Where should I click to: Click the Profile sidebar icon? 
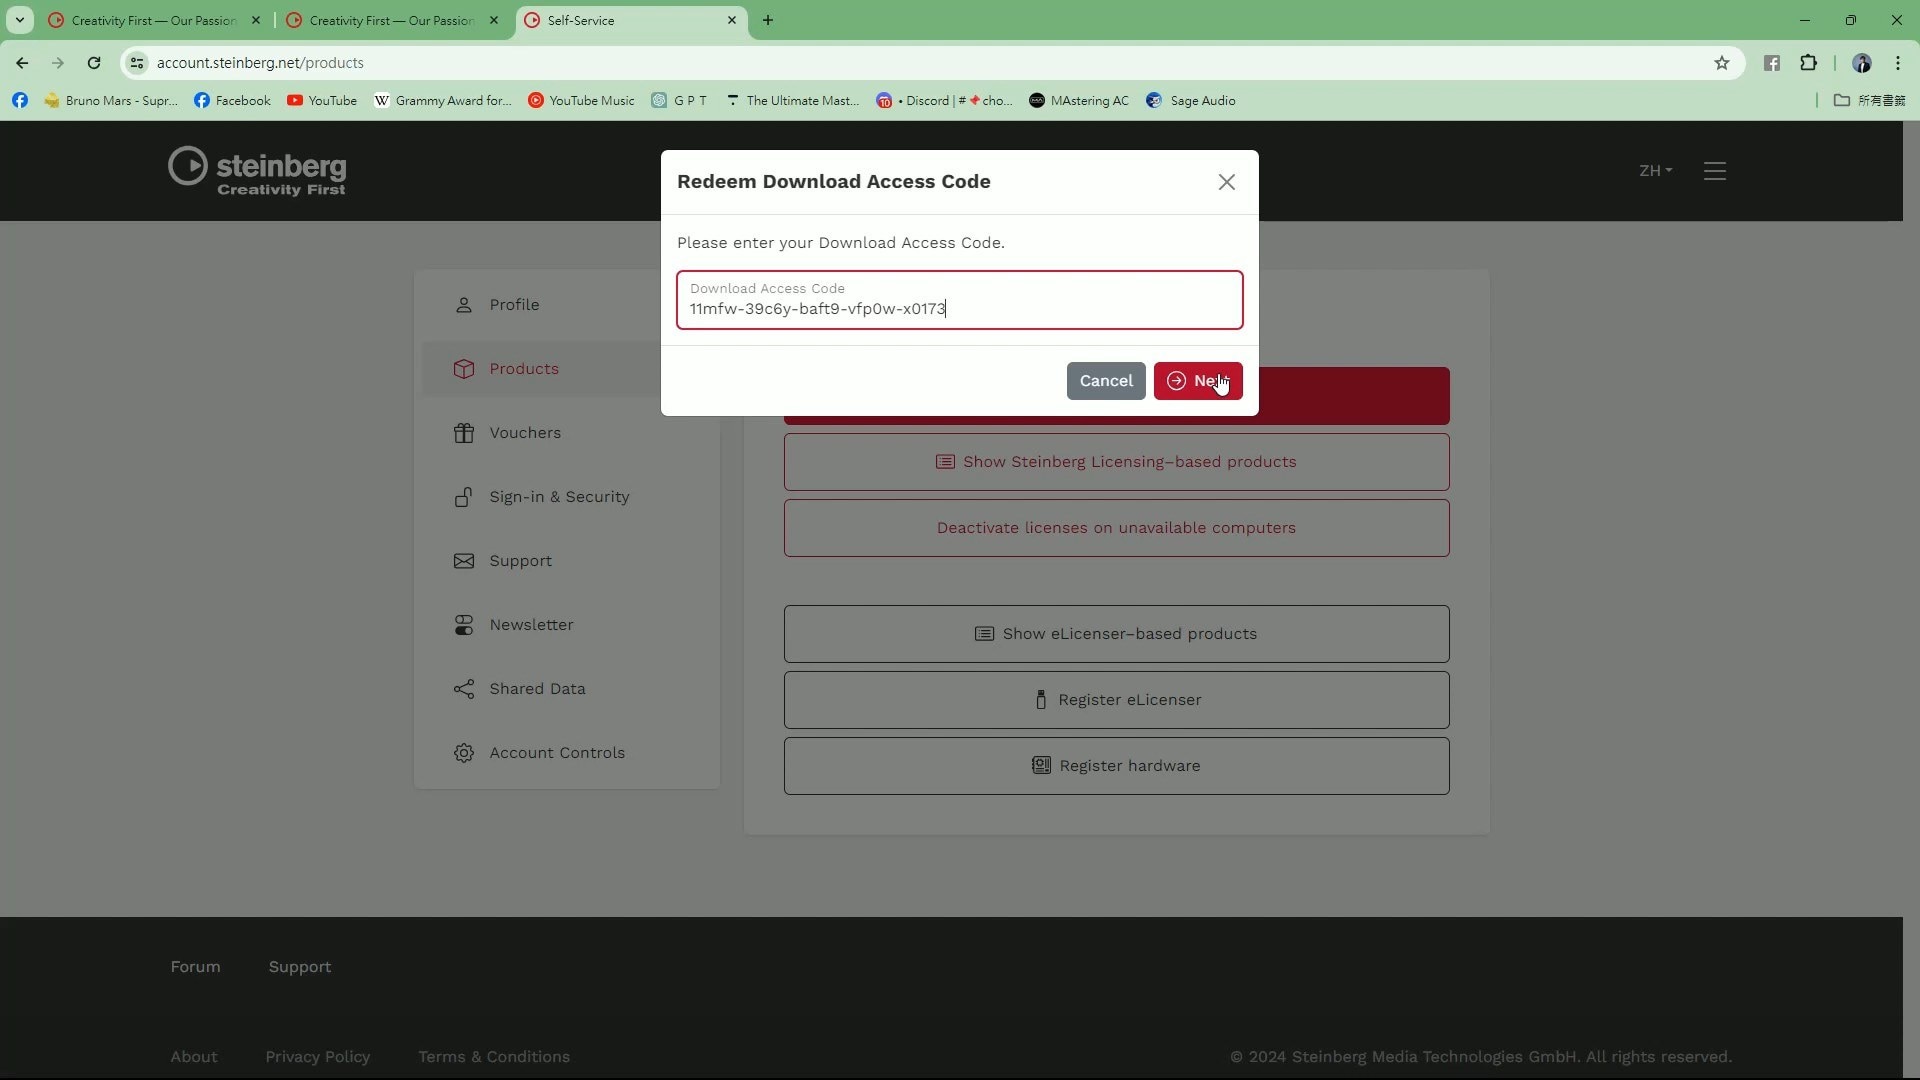[464, 303]
